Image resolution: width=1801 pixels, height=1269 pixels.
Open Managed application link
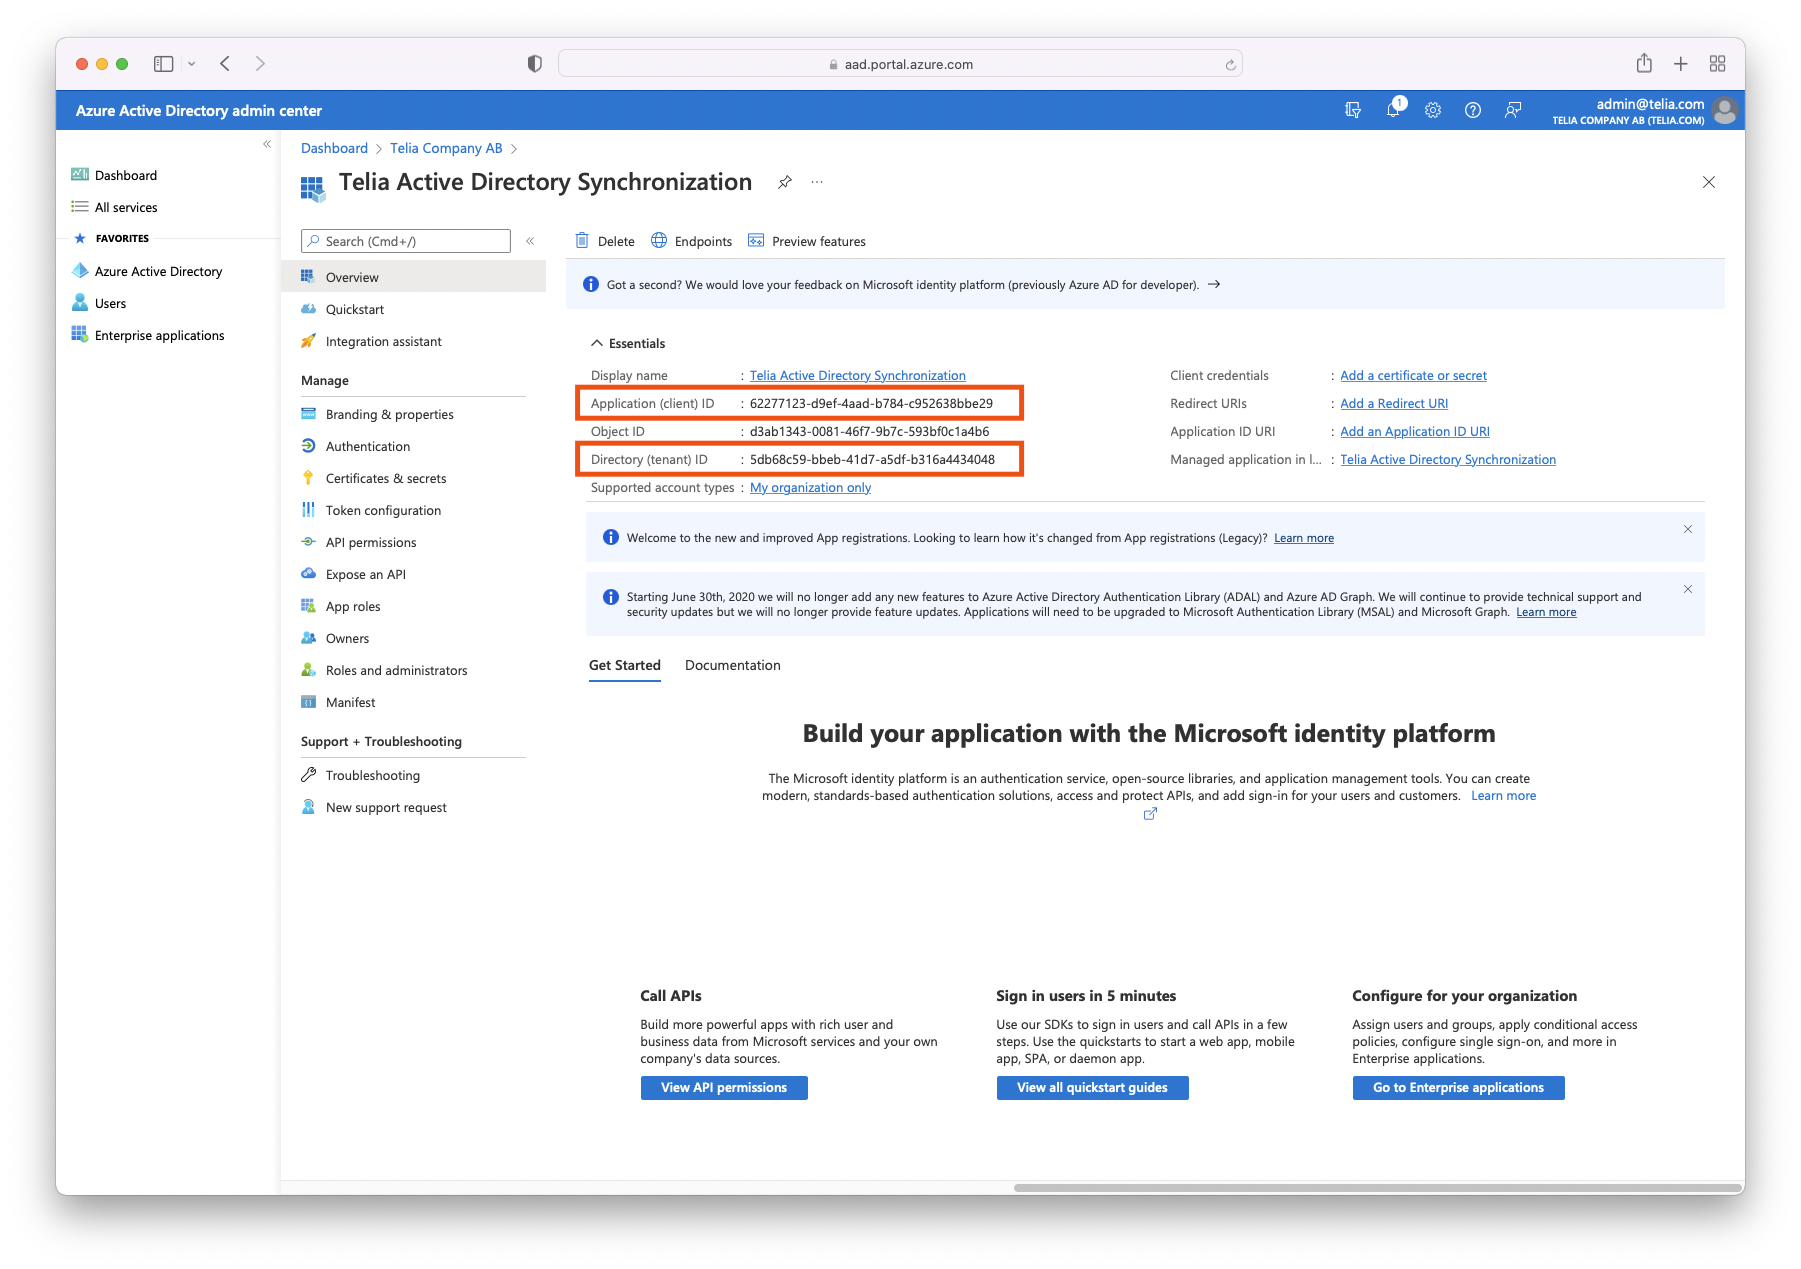[x=1448, y=459]
